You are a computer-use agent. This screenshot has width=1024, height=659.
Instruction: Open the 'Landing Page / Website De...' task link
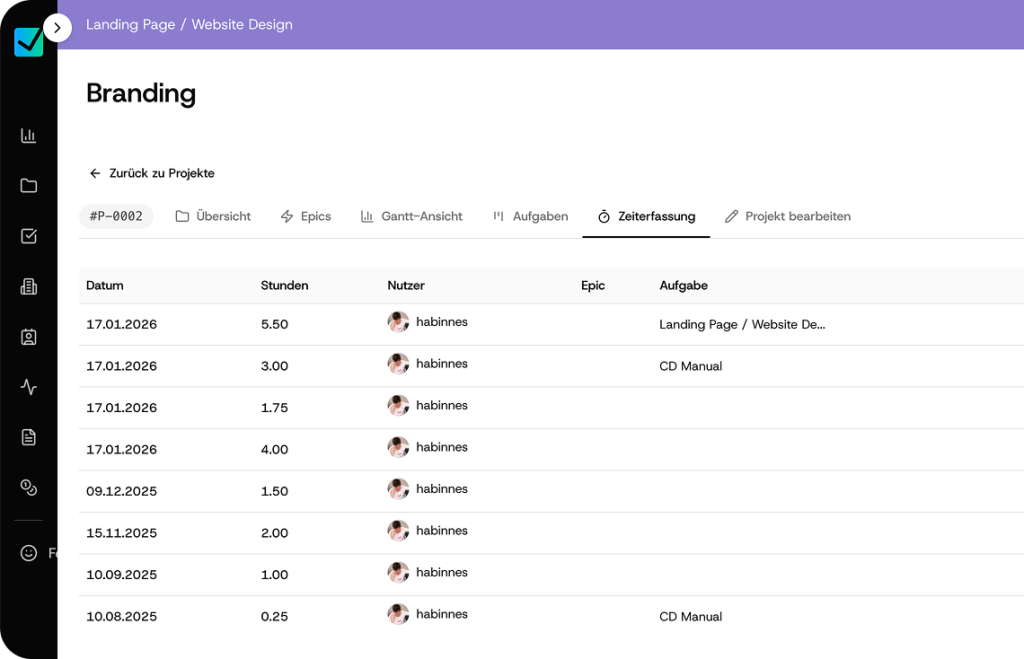(x=742, y=324)
